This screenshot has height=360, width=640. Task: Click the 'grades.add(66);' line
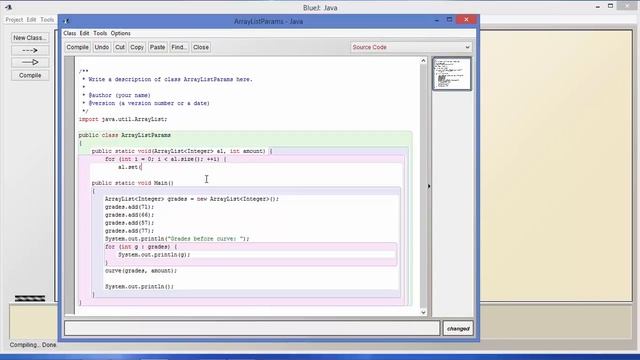tap(129, 215)
